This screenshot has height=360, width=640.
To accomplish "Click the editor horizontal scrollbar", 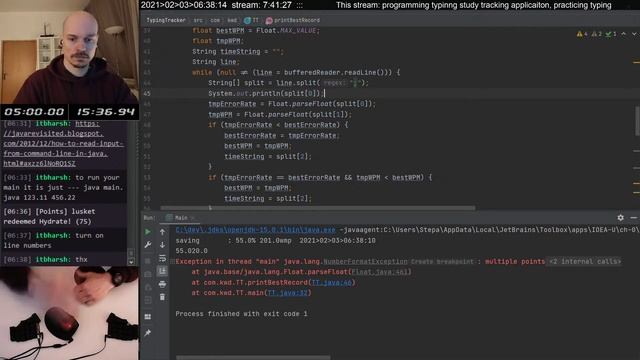I will (x=318, y=208).
